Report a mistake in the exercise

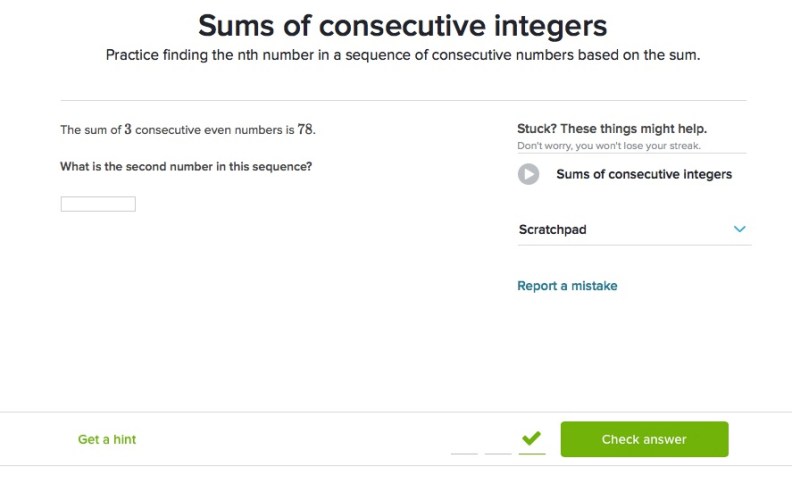point(567,286)
